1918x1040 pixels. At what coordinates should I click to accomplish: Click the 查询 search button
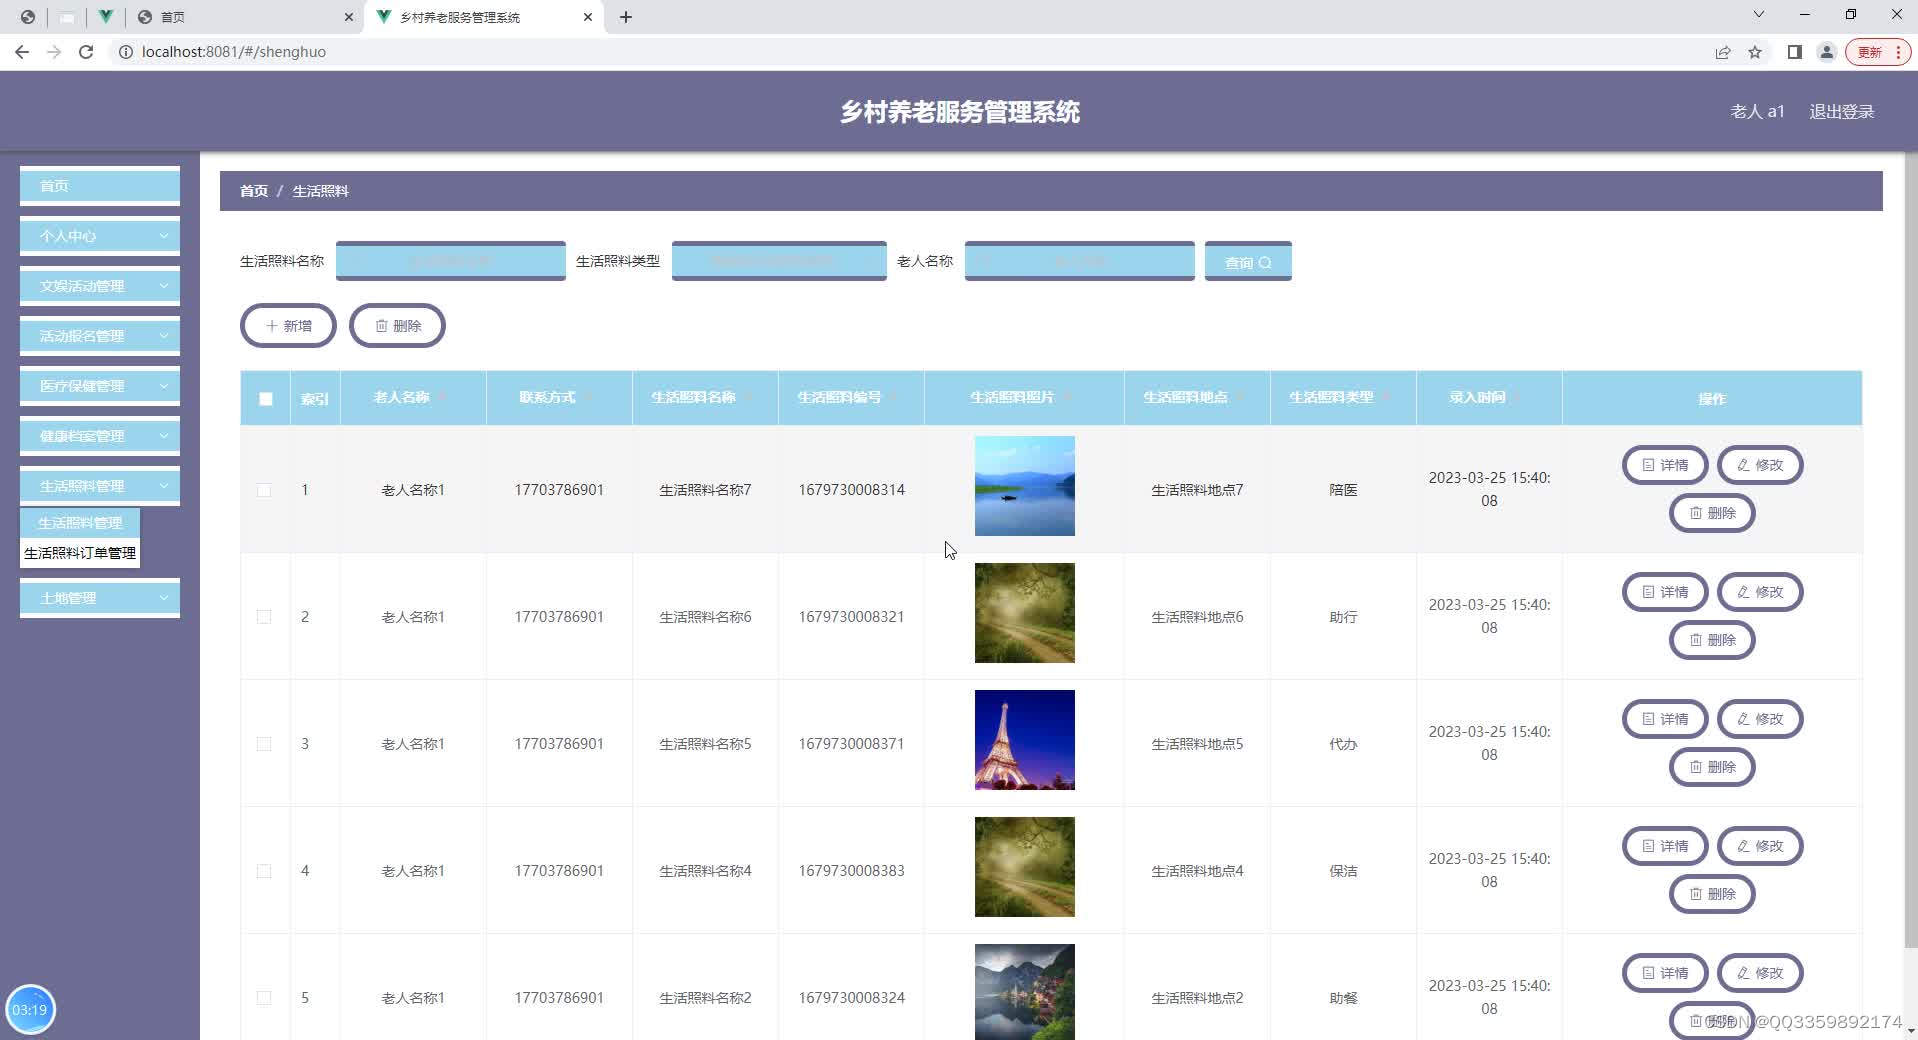click(1248, 262)
